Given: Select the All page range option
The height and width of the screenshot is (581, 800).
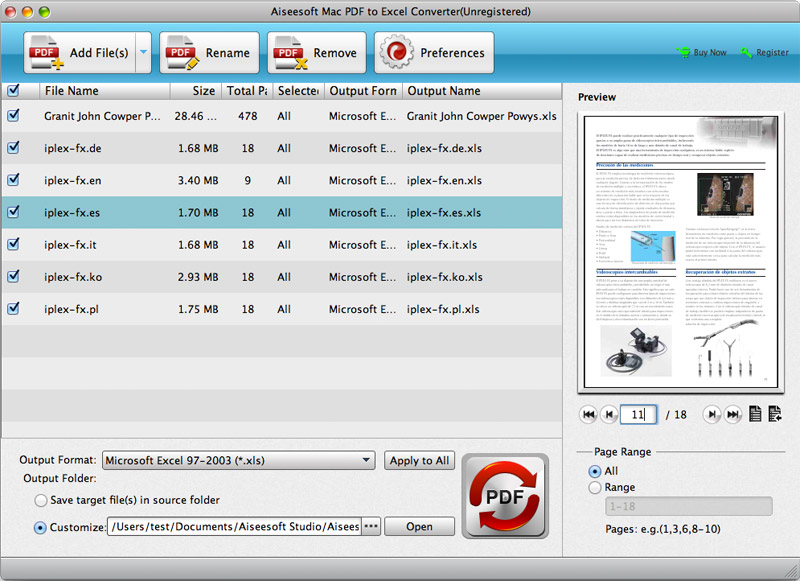Looking at the screenshot, I should click(594, 471).
